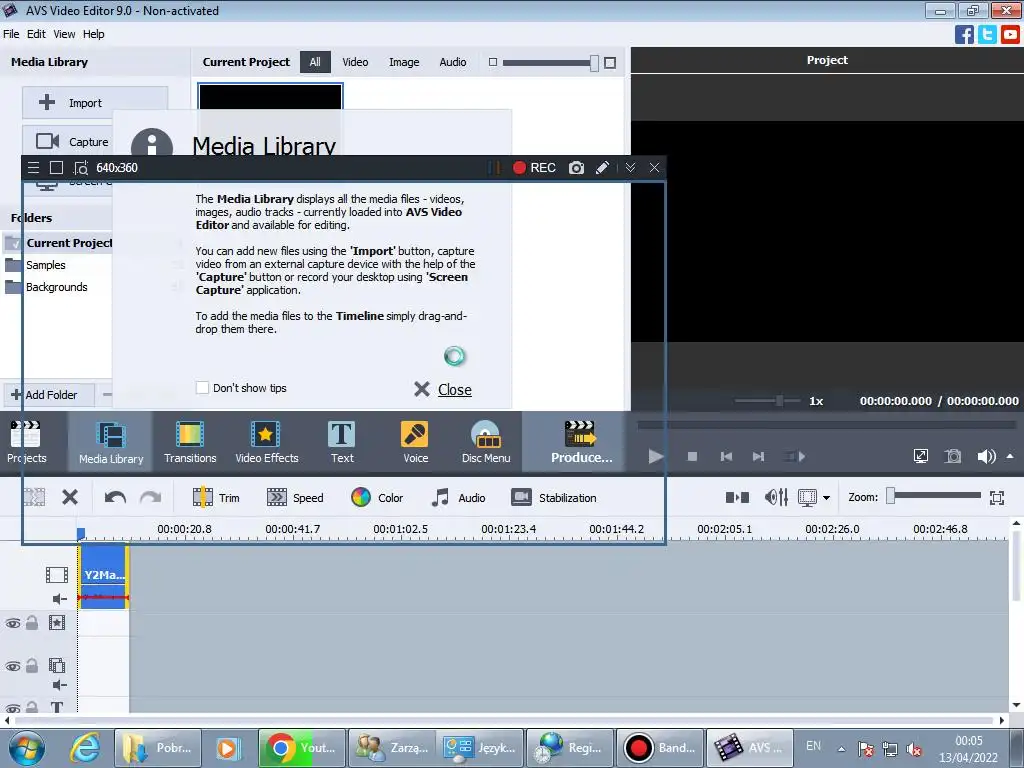
Task: Switch to the Image filter tab
Action: point(404,62)
